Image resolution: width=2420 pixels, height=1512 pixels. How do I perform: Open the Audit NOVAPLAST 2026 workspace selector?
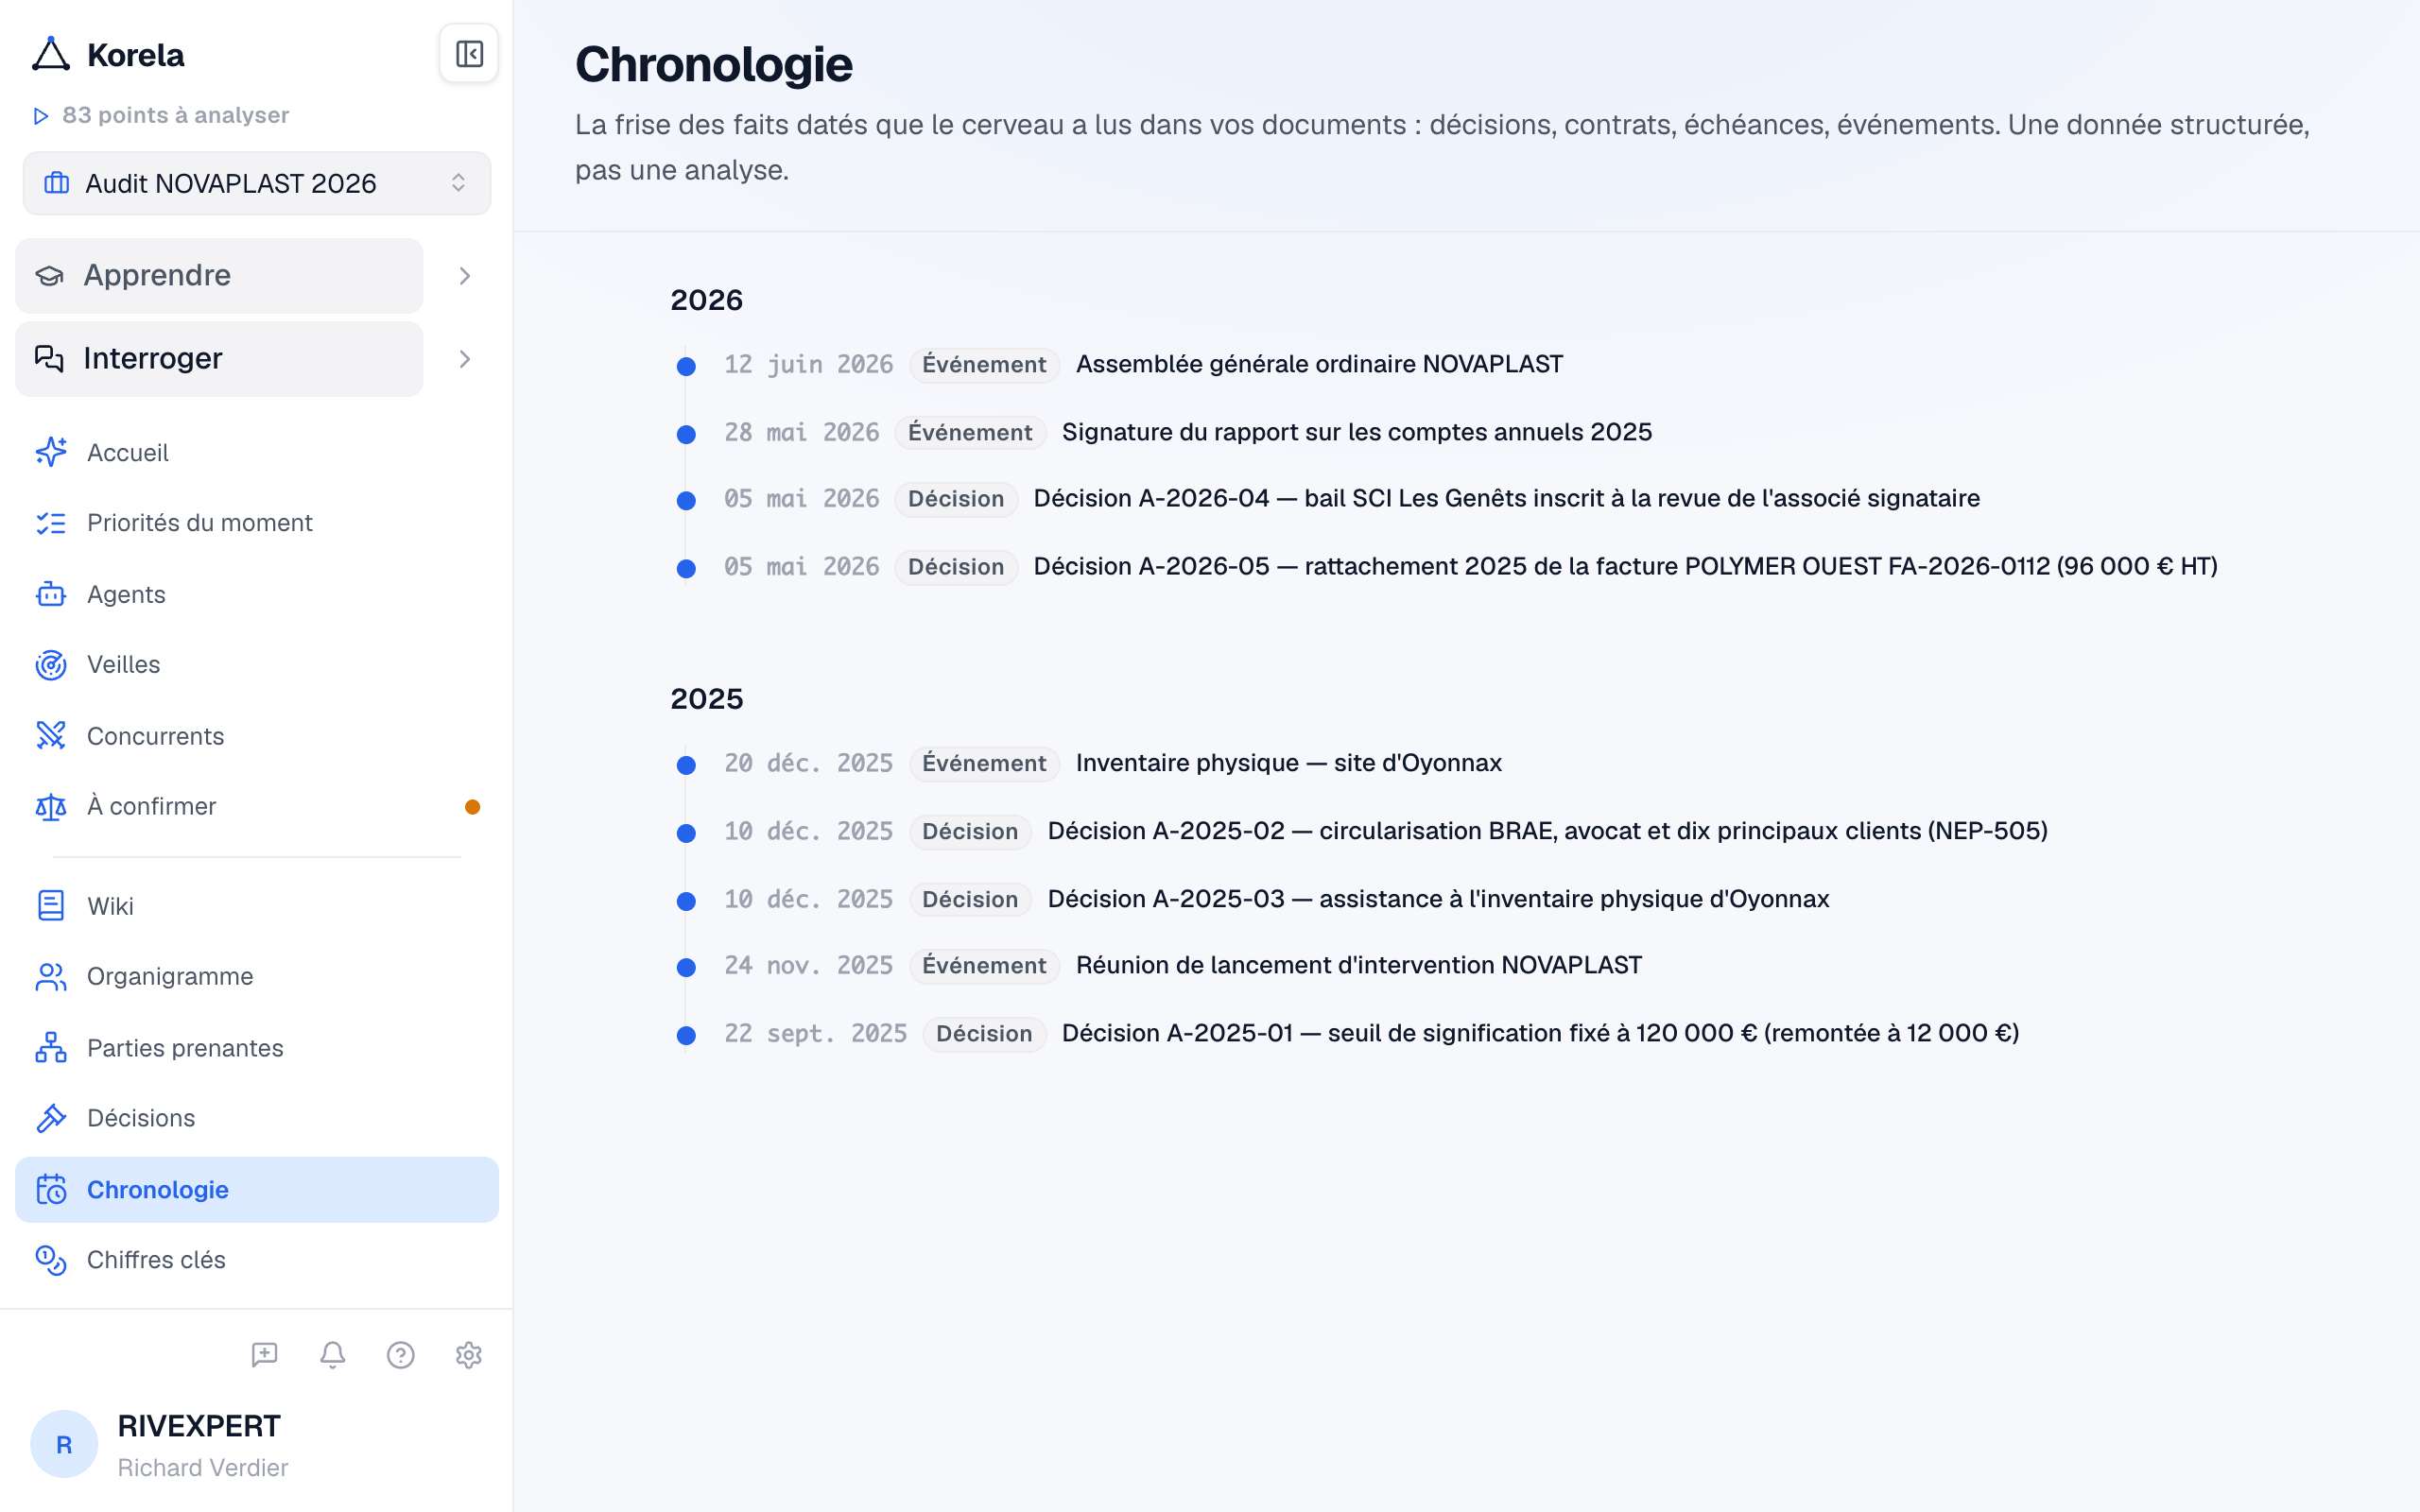(257, 183)
